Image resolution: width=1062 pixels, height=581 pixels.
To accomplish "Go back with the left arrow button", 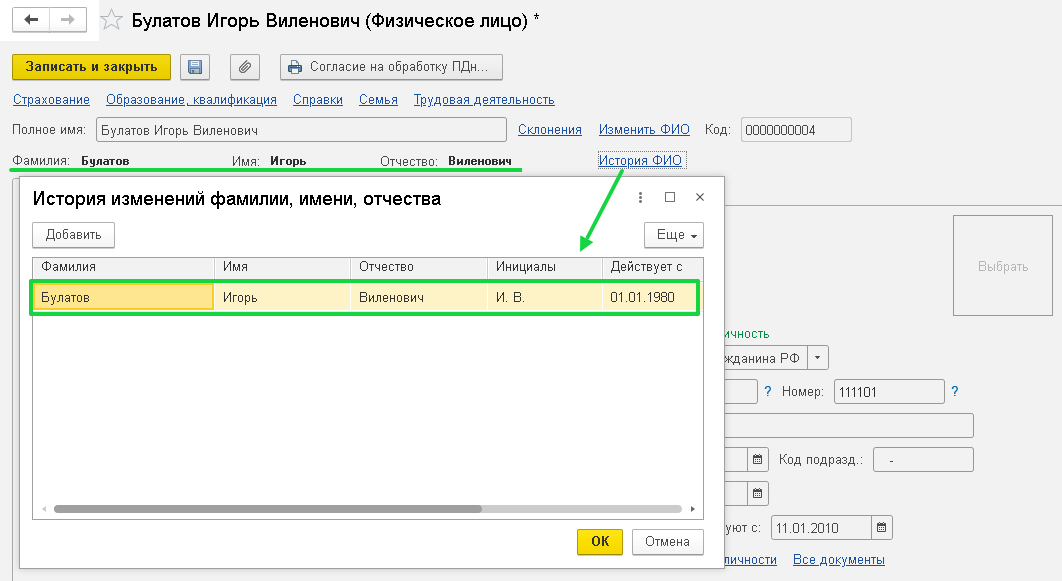I will click(31, 20).
